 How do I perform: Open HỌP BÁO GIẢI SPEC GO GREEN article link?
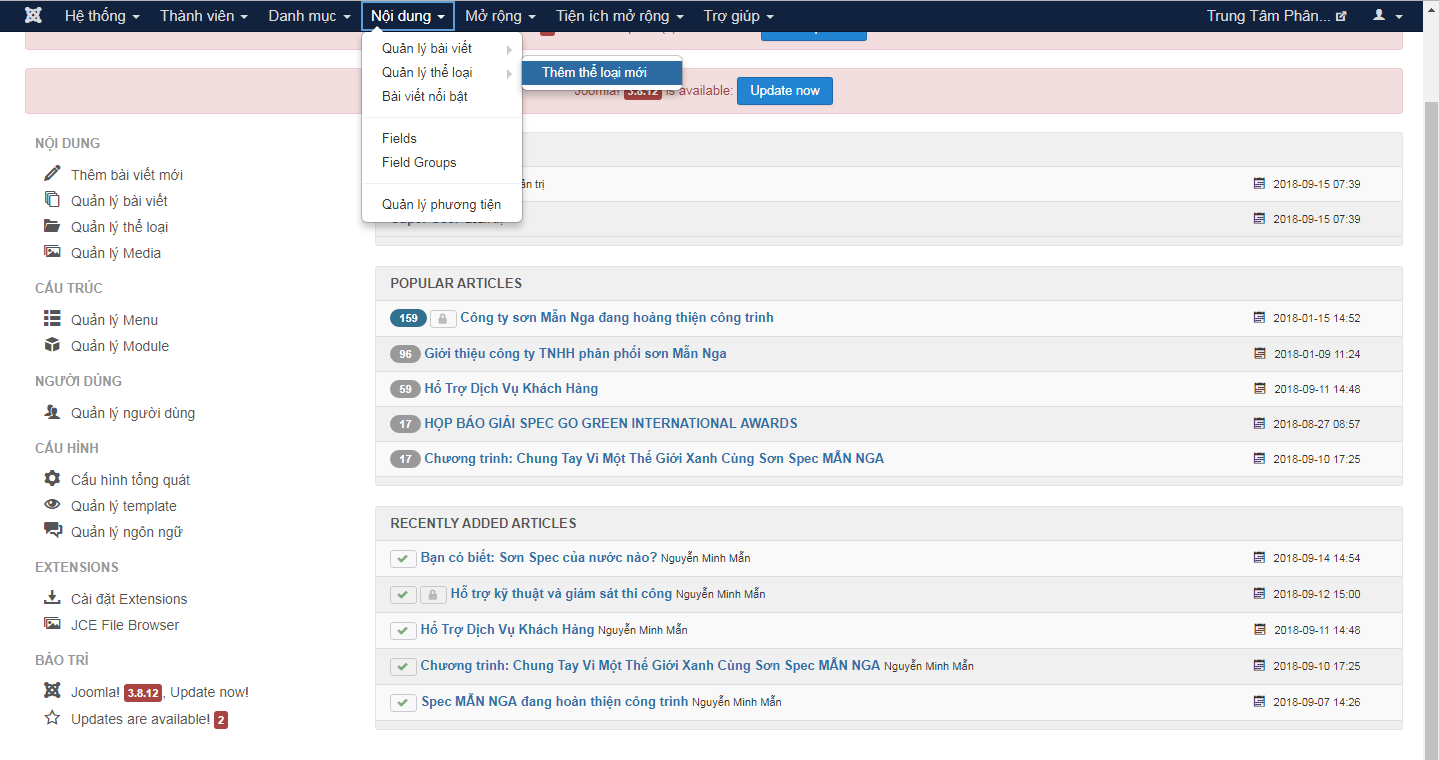pyautogui.click(x=610, y=423)
